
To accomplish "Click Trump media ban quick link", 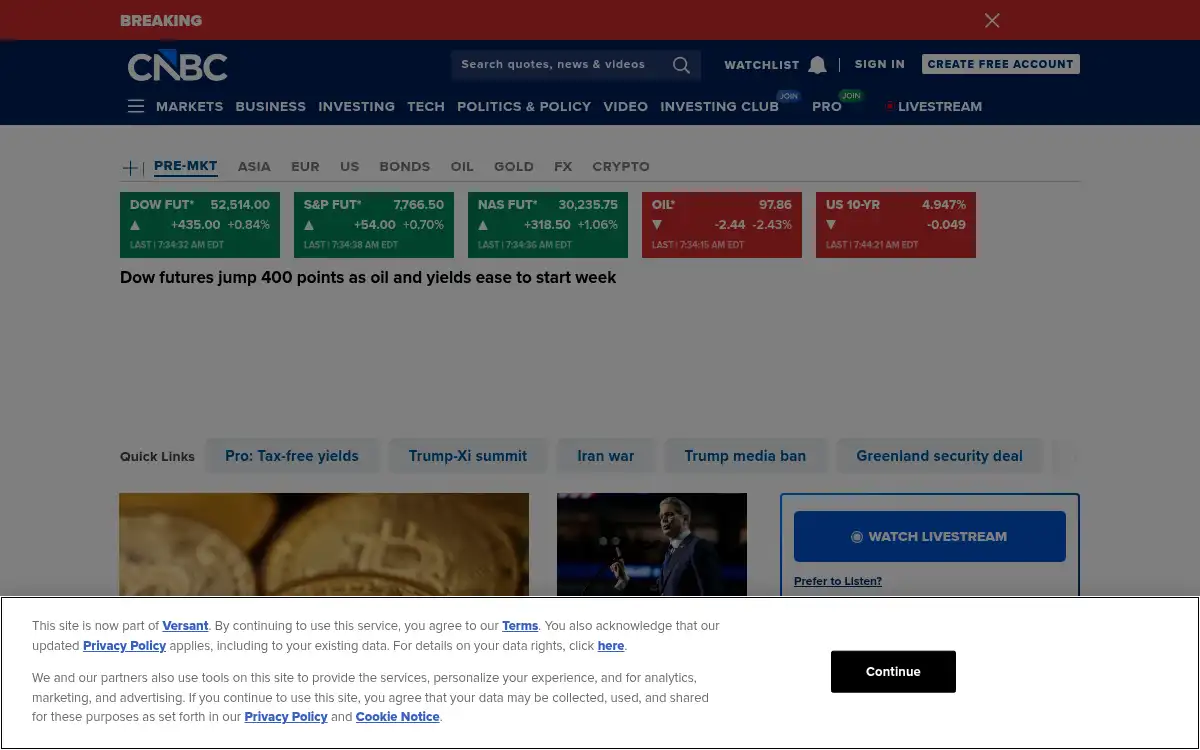I will point(745,456).
